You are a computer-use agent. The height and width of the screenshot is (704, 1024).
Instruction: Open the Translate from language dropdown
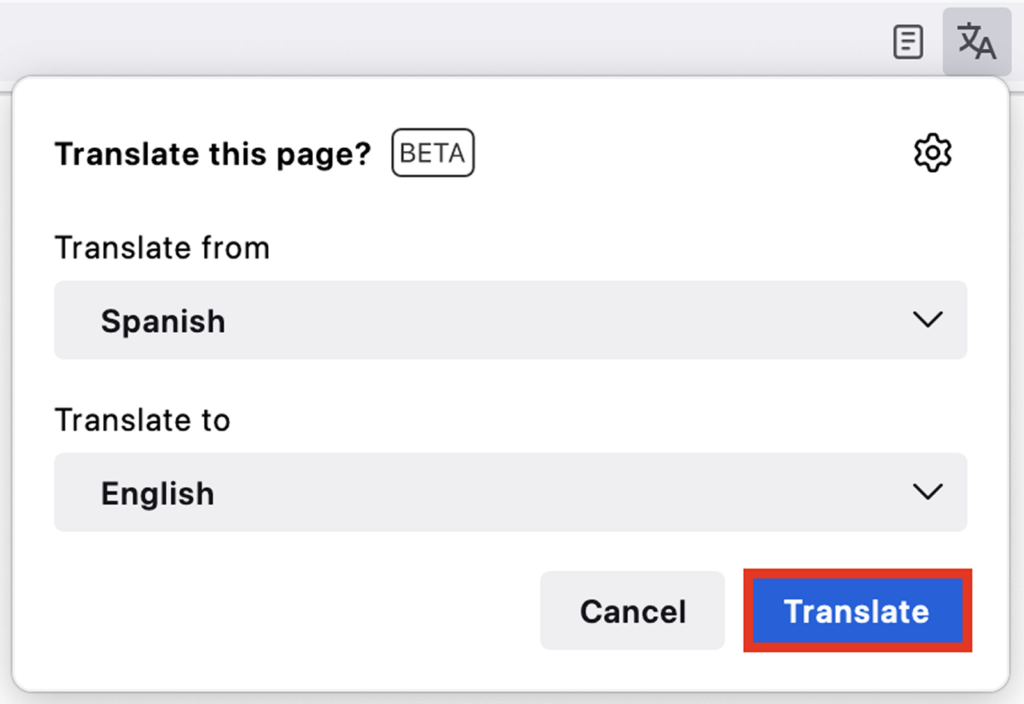point(510,320)
